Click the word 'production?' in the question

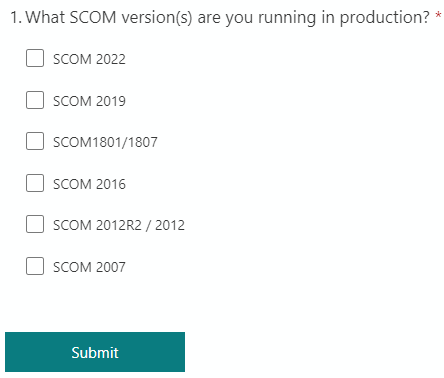[385, 18]
